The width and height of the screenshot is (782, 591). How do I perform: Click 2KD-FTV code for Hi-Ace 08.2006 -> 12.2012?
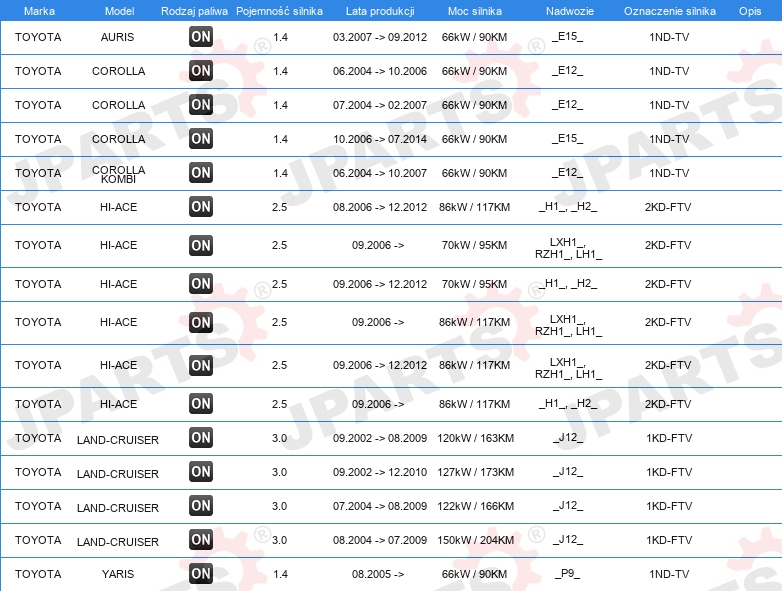pos(668,207)
